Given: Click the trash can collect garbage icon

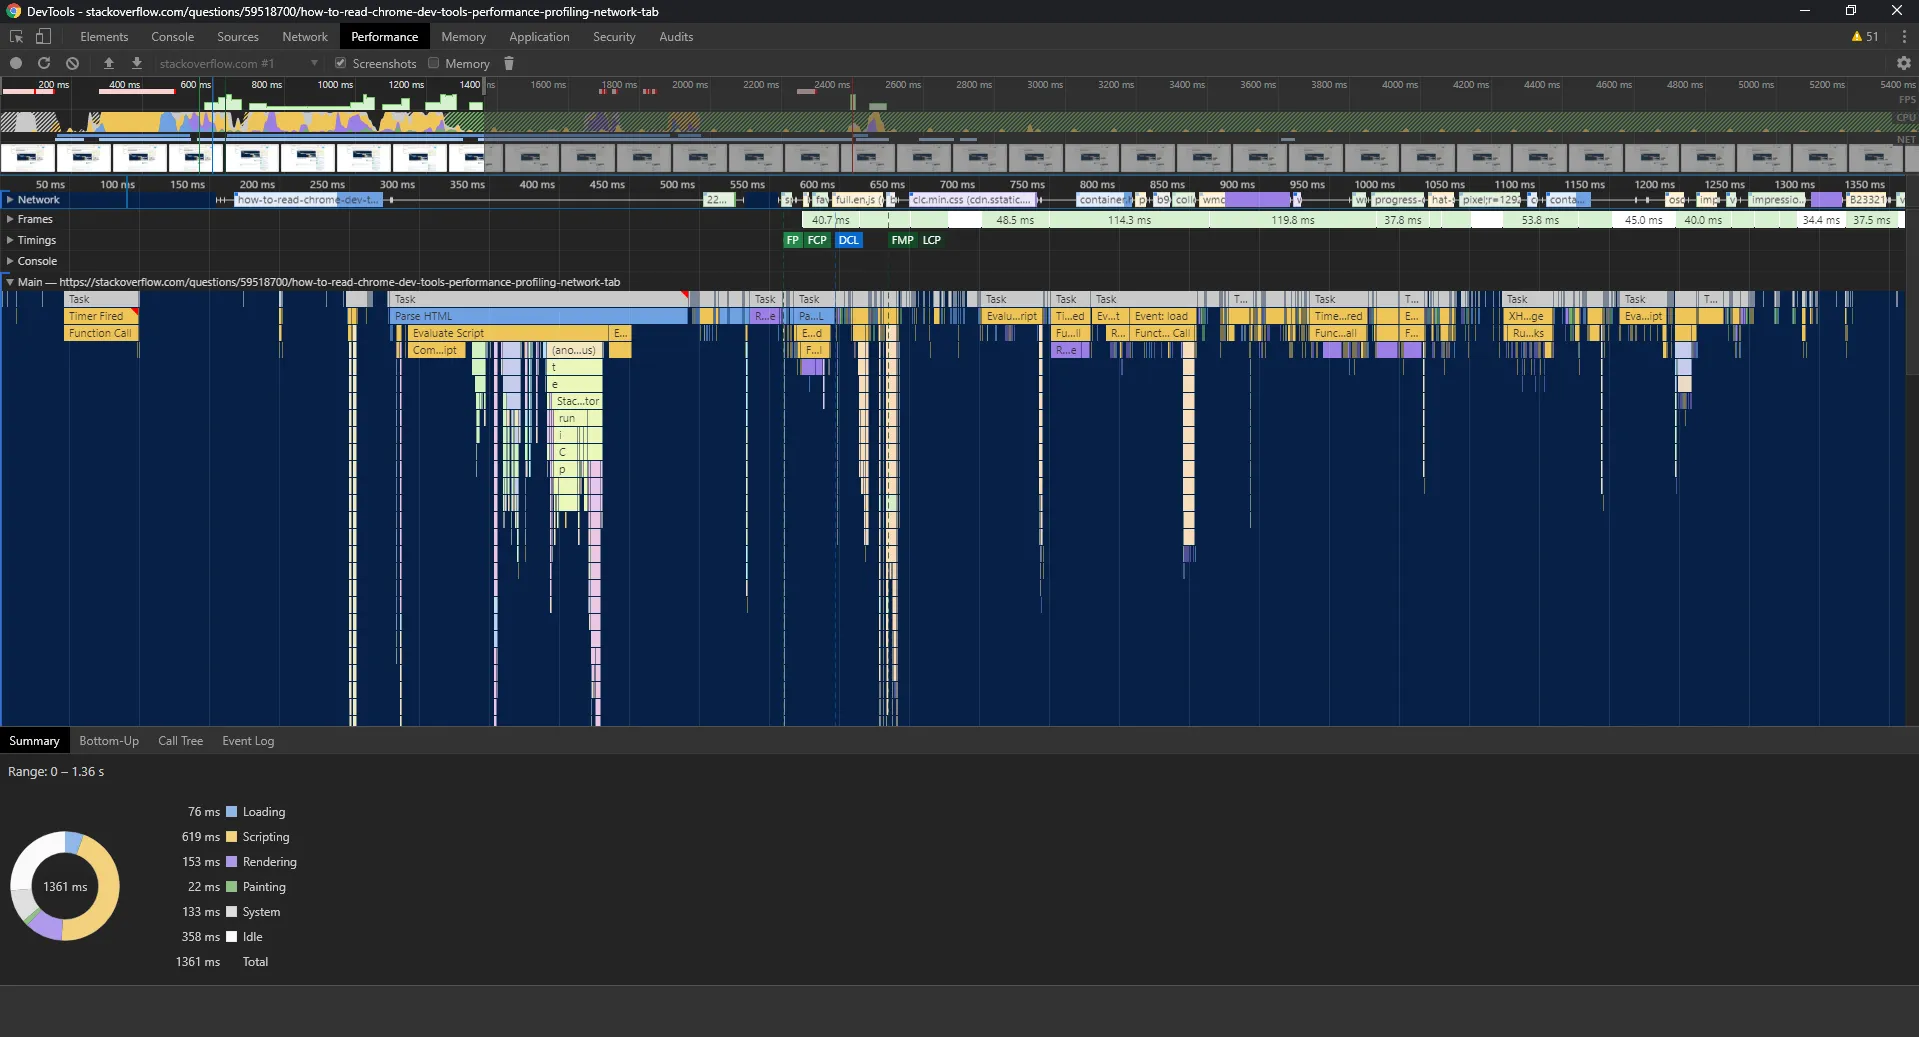Looking at the screenshot, I should coord(509,63).
